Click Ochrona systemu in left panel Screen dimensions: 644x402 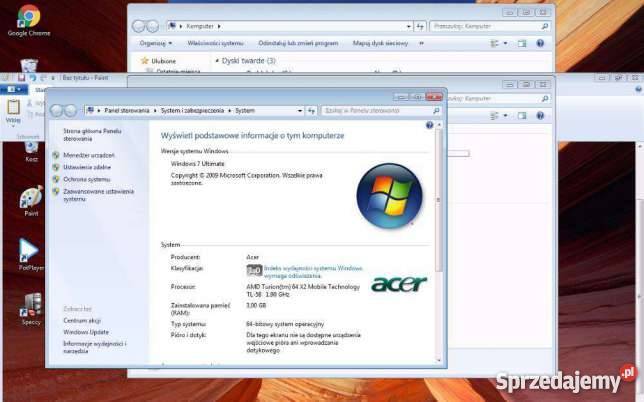87,179
